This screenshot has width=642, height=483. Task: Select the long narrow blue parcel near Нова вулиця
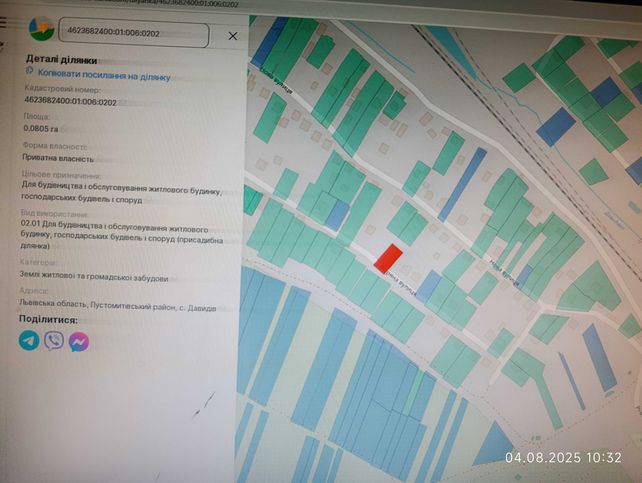coord(462,183)
